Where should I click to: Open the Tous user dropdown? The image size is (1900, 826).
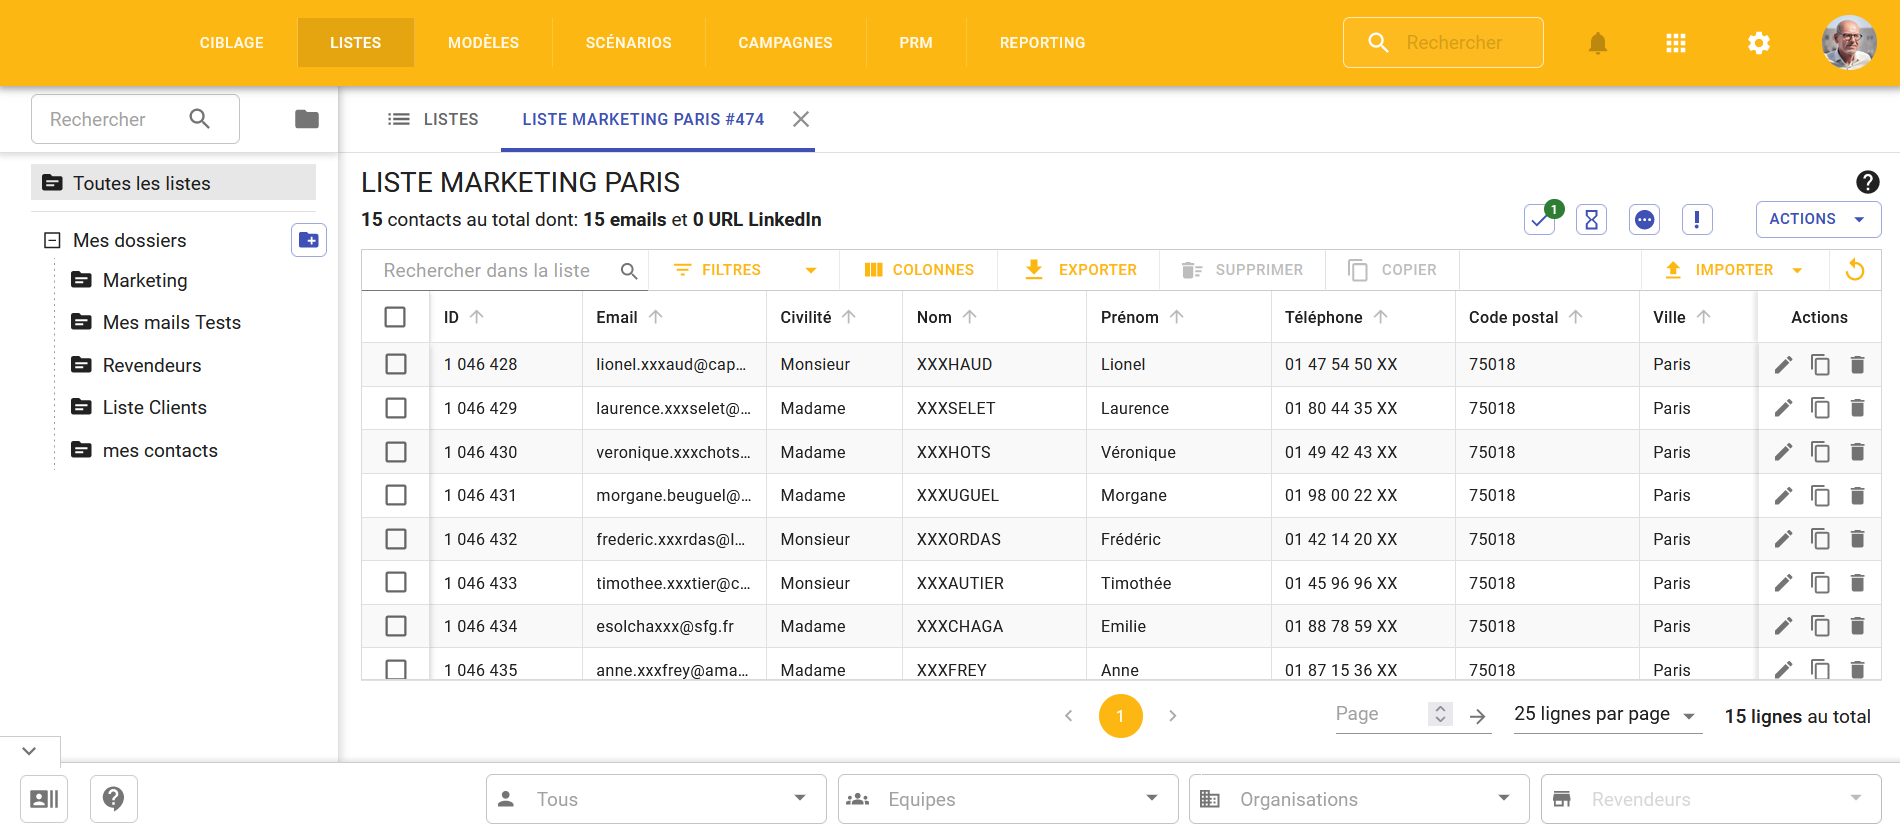[656, 799]
